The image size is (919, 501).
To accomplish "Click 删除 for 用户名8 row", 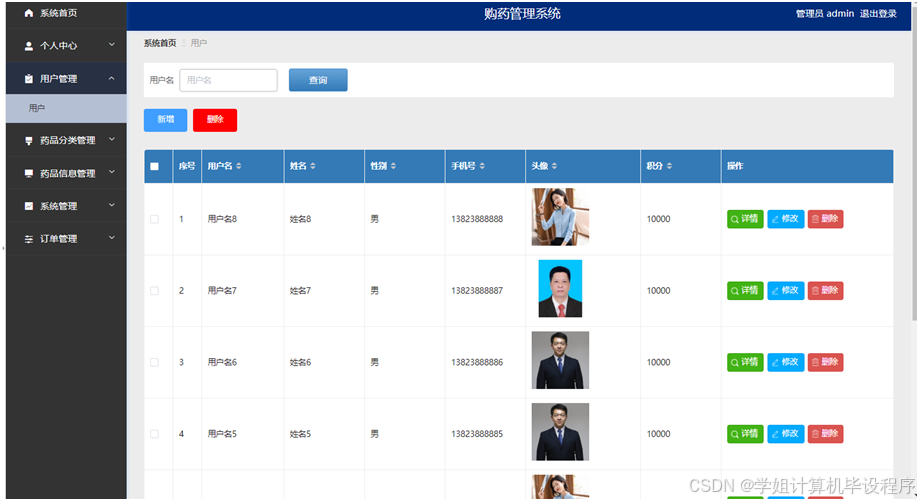I will pos(825,219).
